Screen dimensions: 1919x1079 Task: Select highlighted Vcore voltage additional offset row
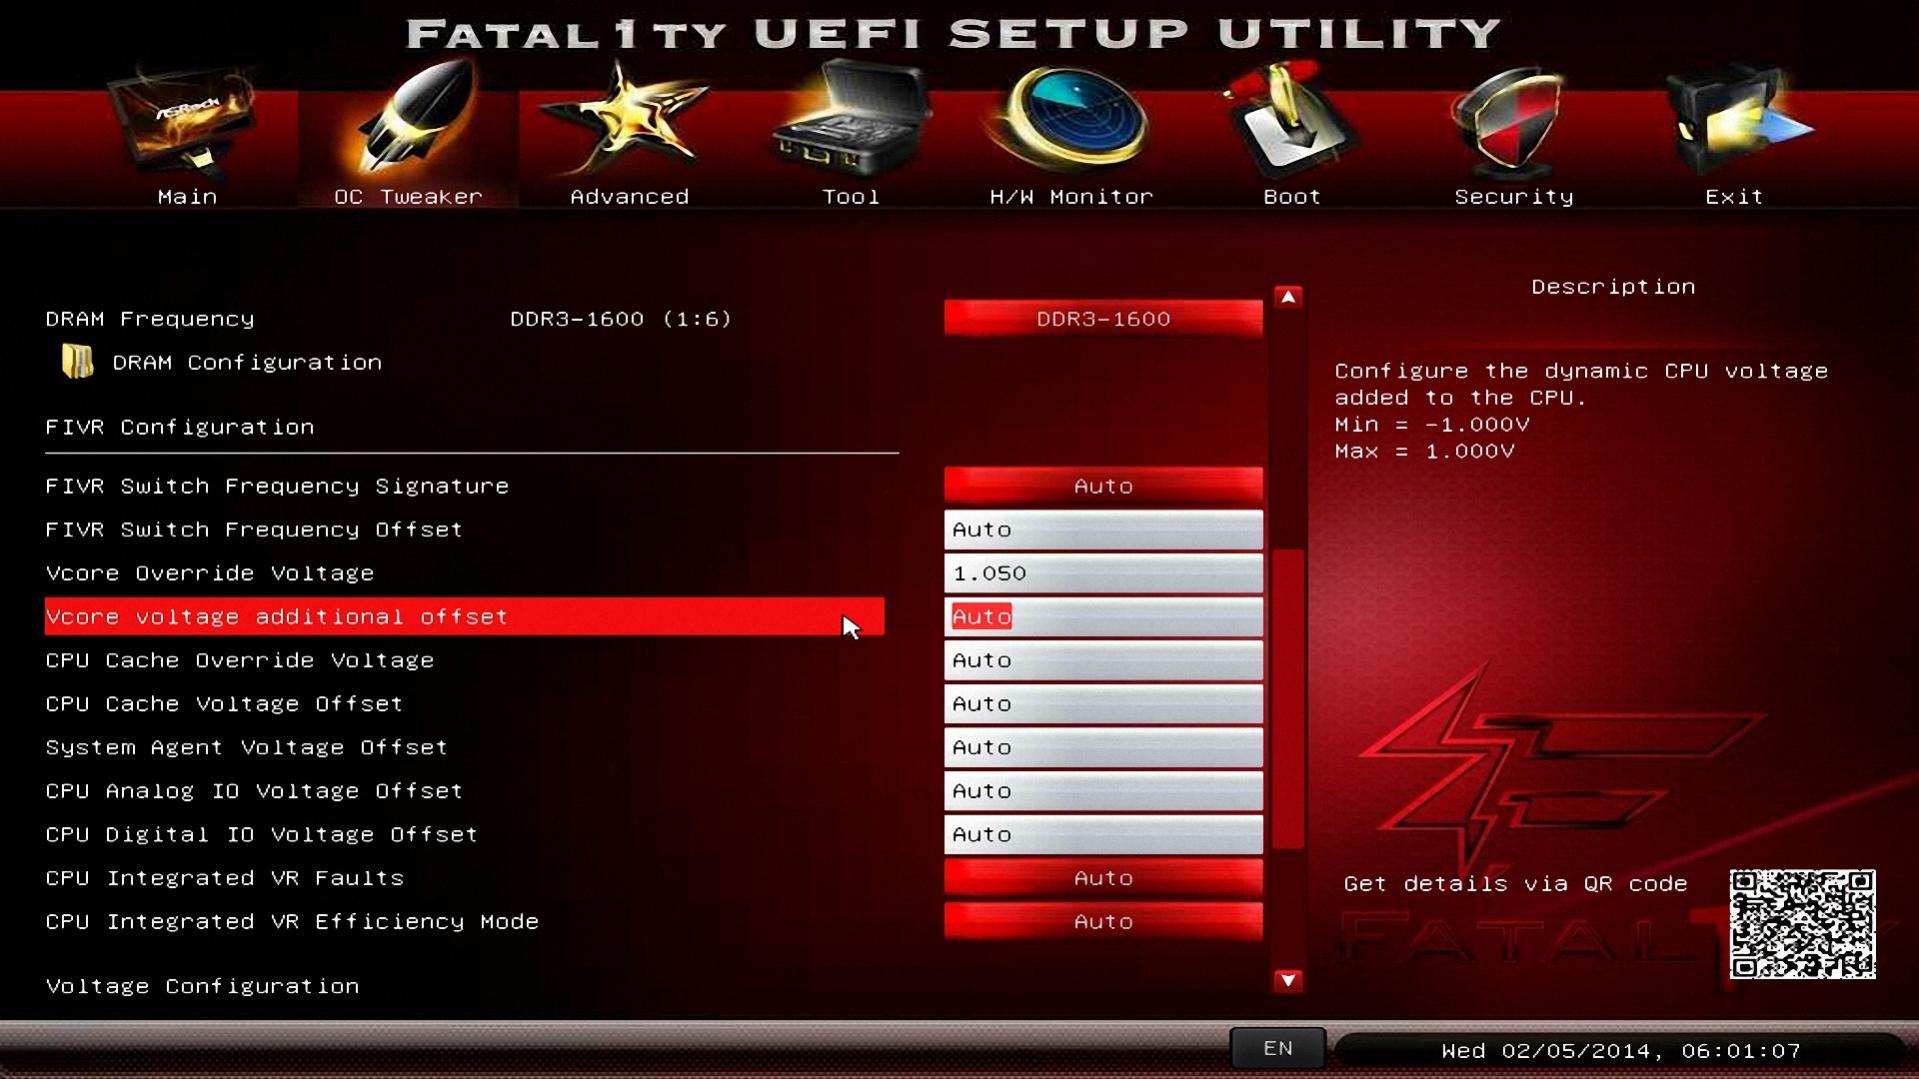pyautogui.click(x=464, y=616)
